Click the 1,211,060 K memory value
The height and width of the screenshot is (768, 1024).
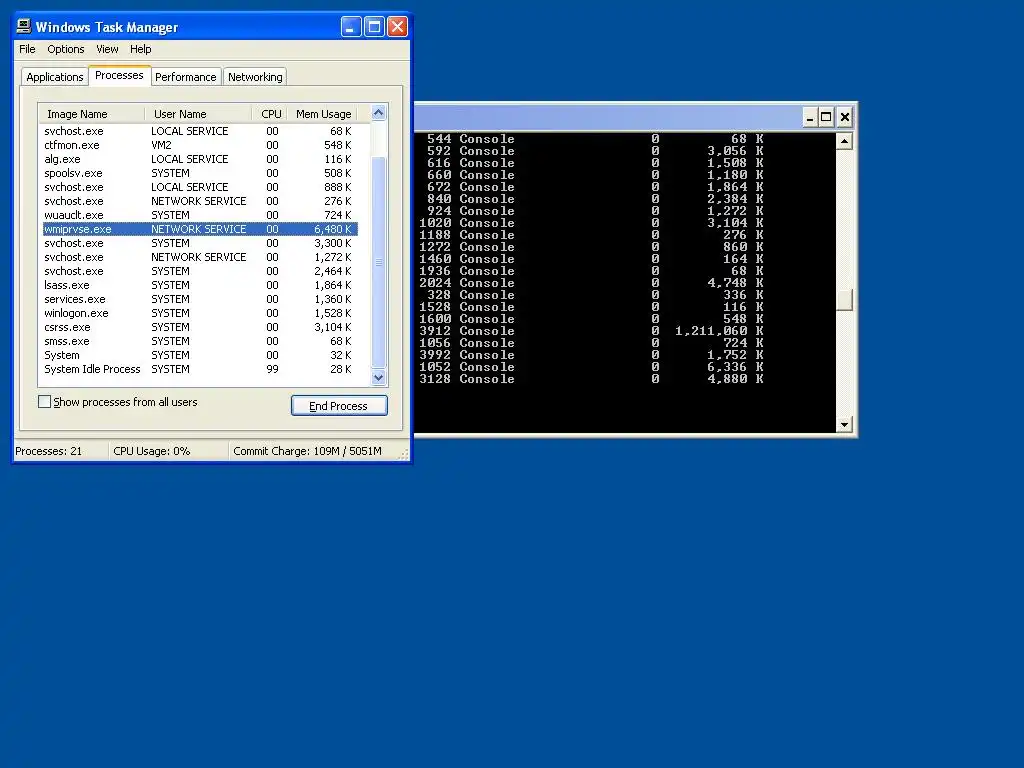[x=719, y=331]
